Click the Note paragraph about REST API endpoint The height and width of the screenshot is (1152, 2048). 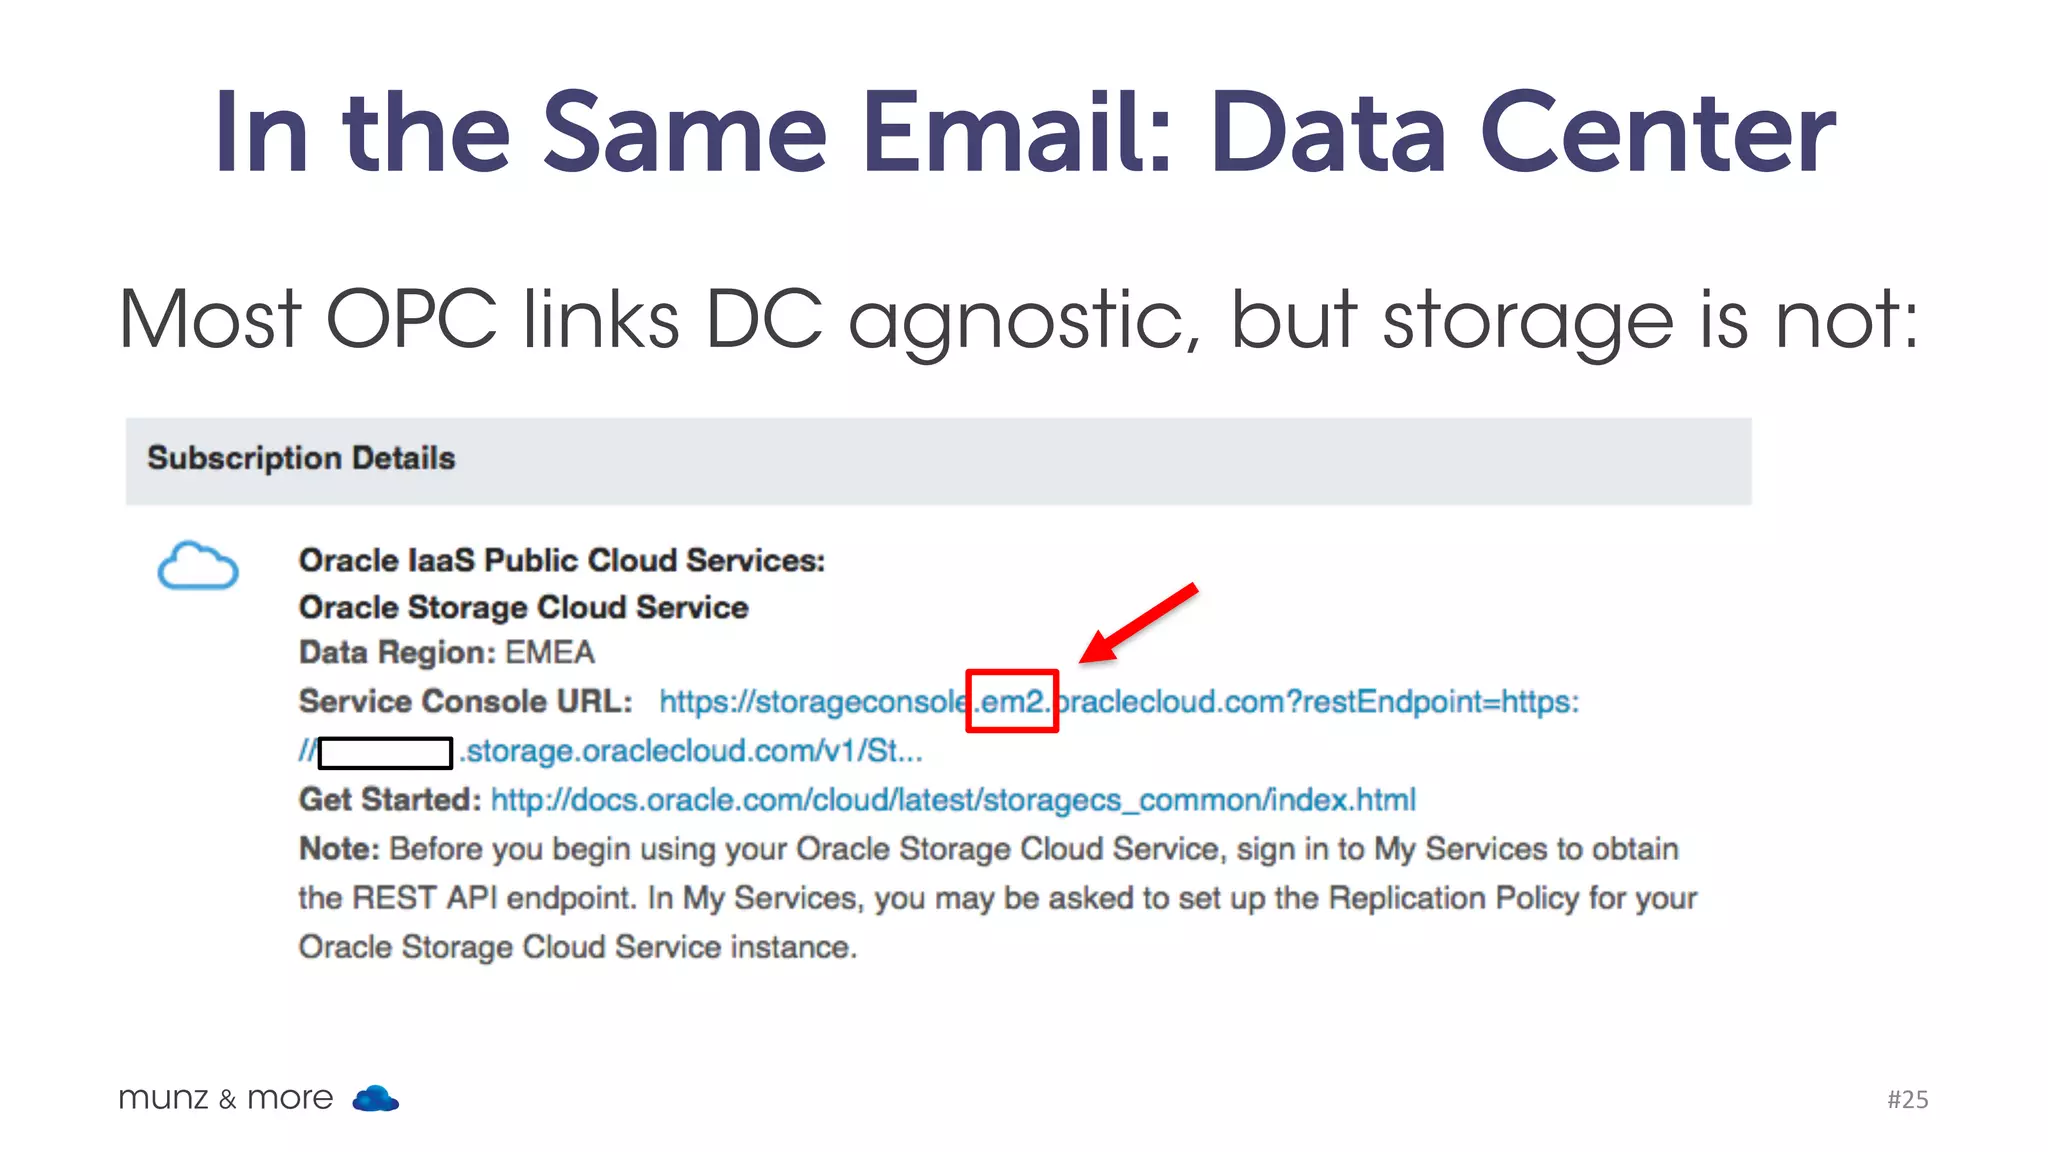[997, 898]
